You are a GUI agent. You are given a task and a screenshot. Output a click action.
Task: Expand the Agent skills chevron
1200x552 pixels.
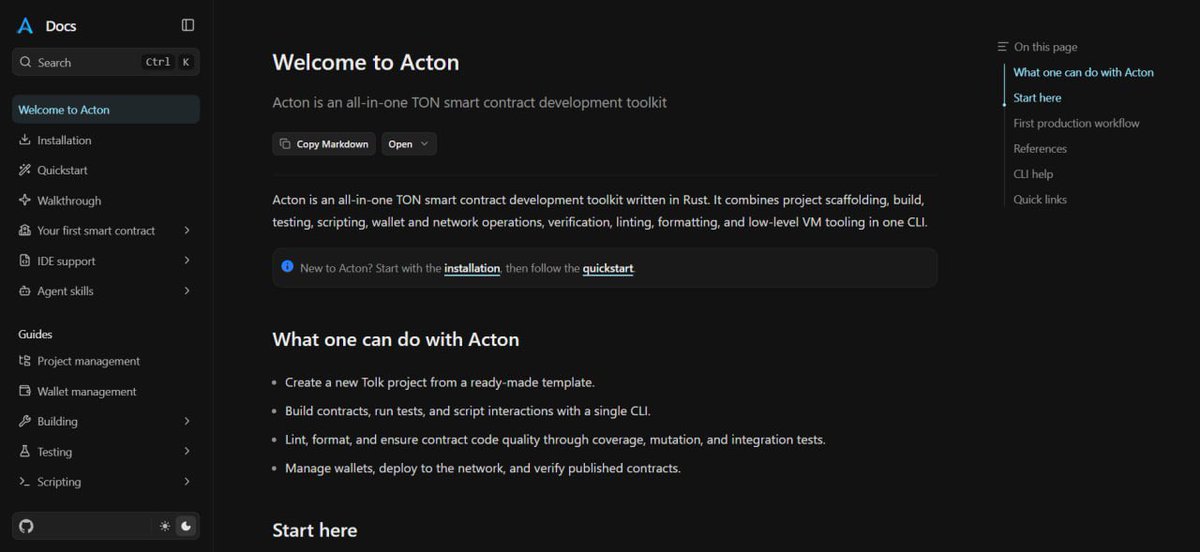point(187,291)
